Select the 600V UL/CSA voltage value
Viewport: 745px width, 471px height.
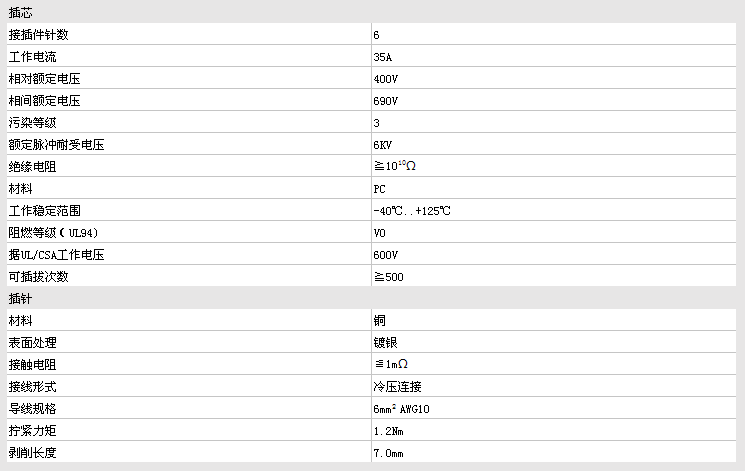(386, 255)
